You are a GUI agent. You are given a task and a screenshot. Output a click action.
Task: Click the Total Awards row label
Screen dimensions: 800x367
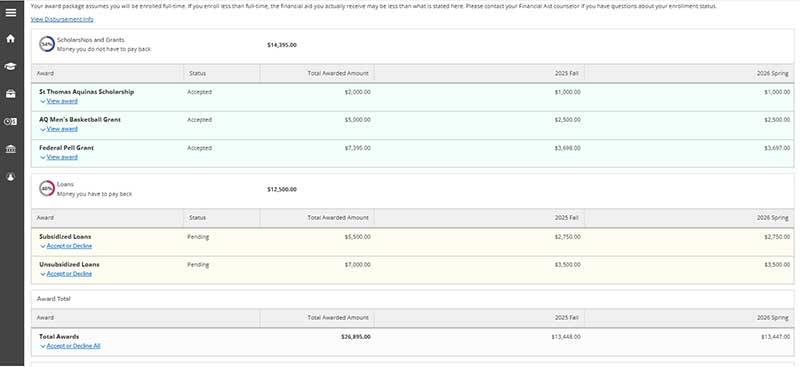(x=59, y=337)
